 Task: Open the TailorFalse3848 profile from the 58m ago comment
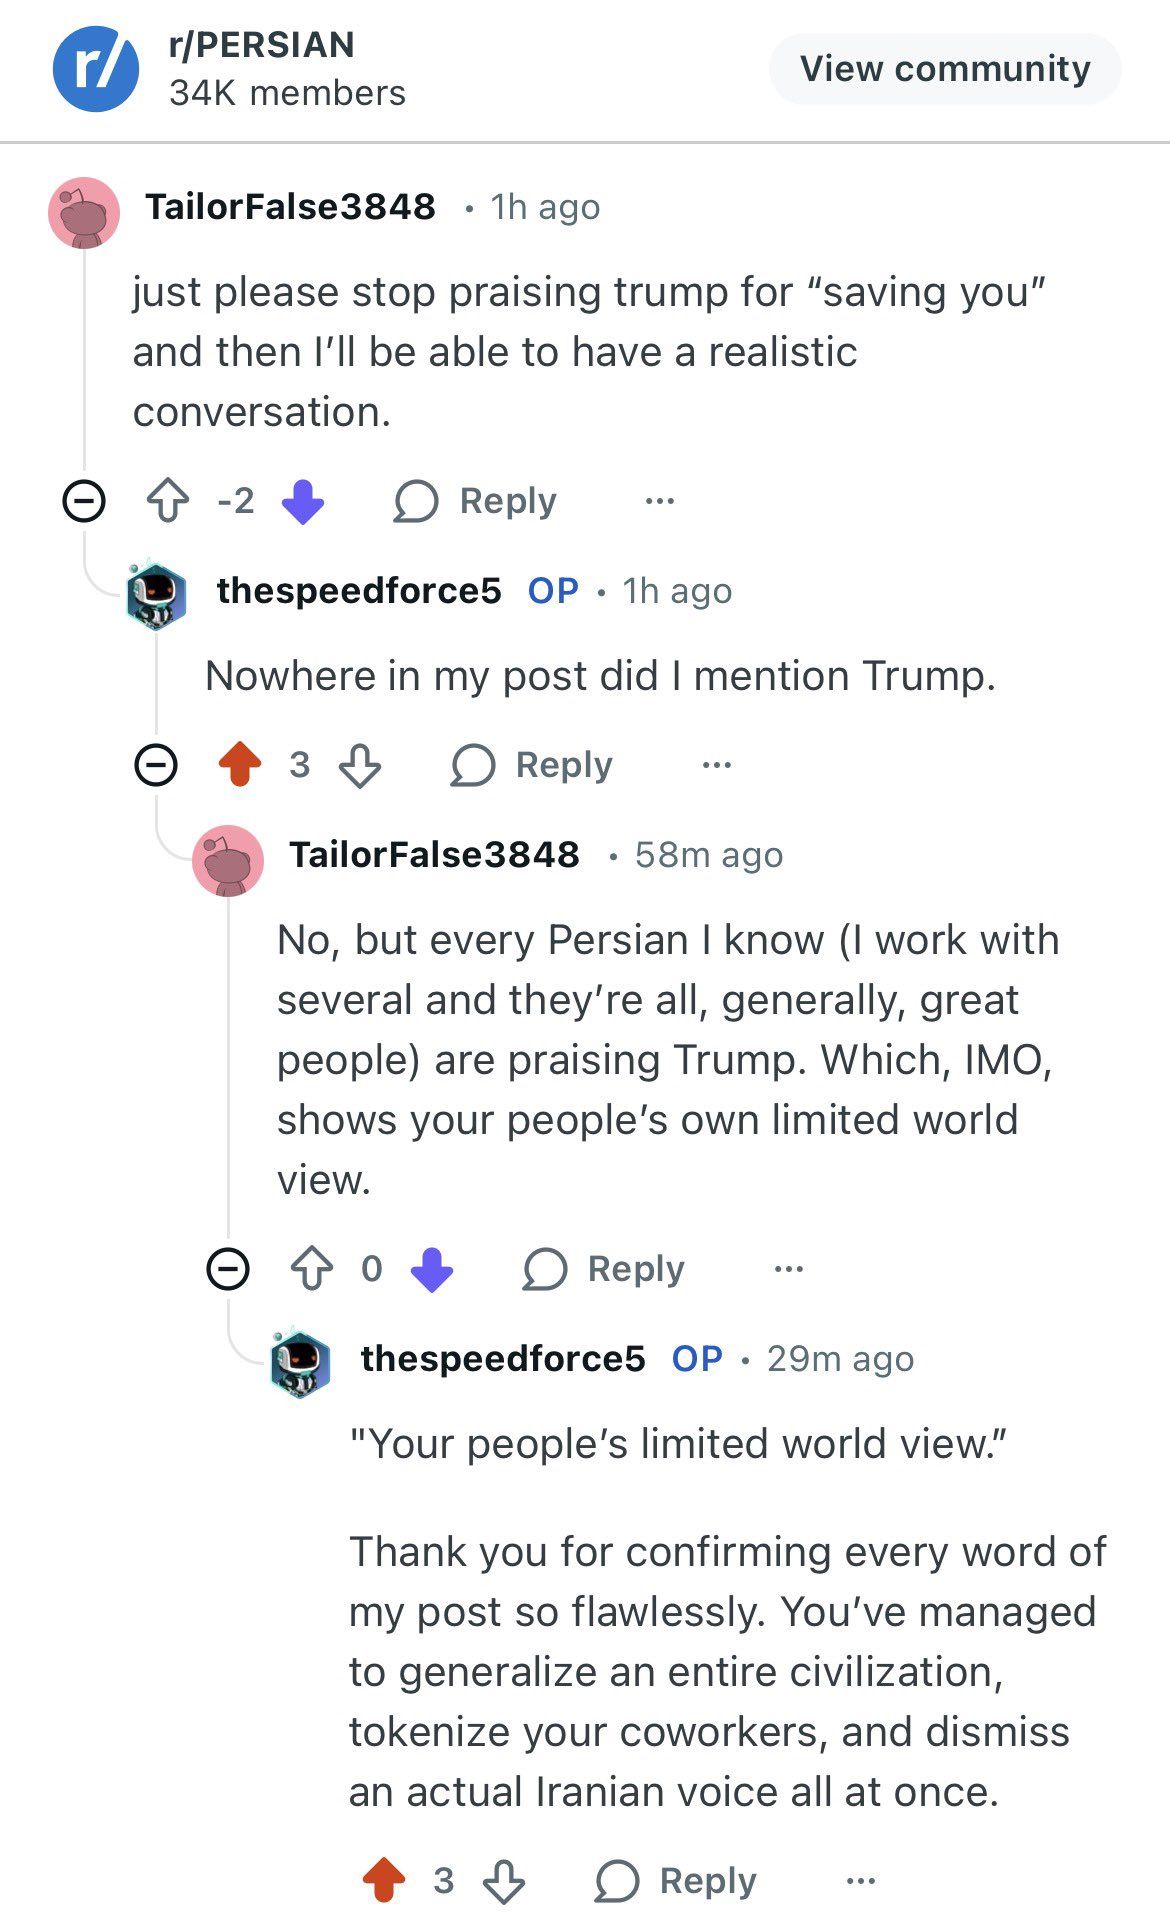tap(434, 855)
